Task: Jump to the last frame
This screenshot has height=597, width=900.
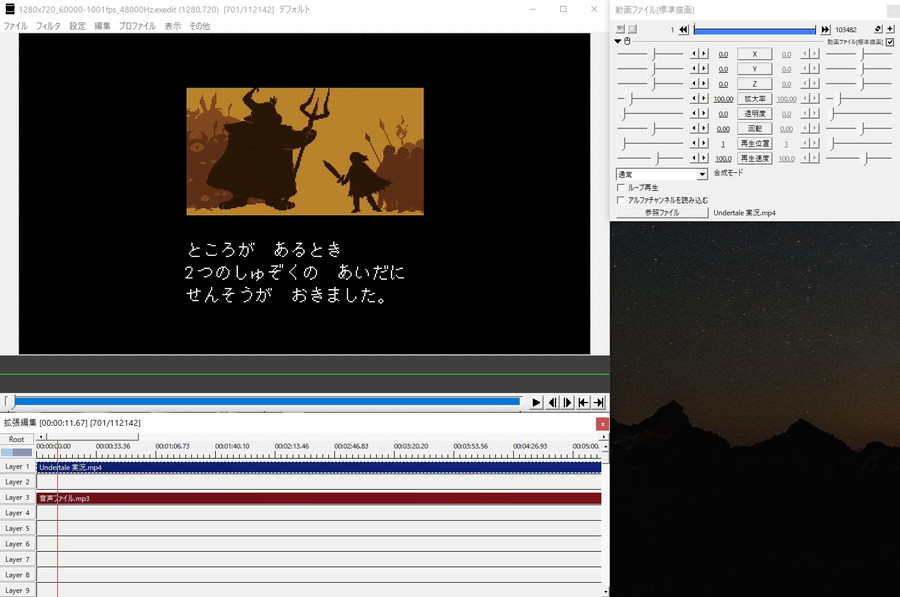Action: pos(599,402)
